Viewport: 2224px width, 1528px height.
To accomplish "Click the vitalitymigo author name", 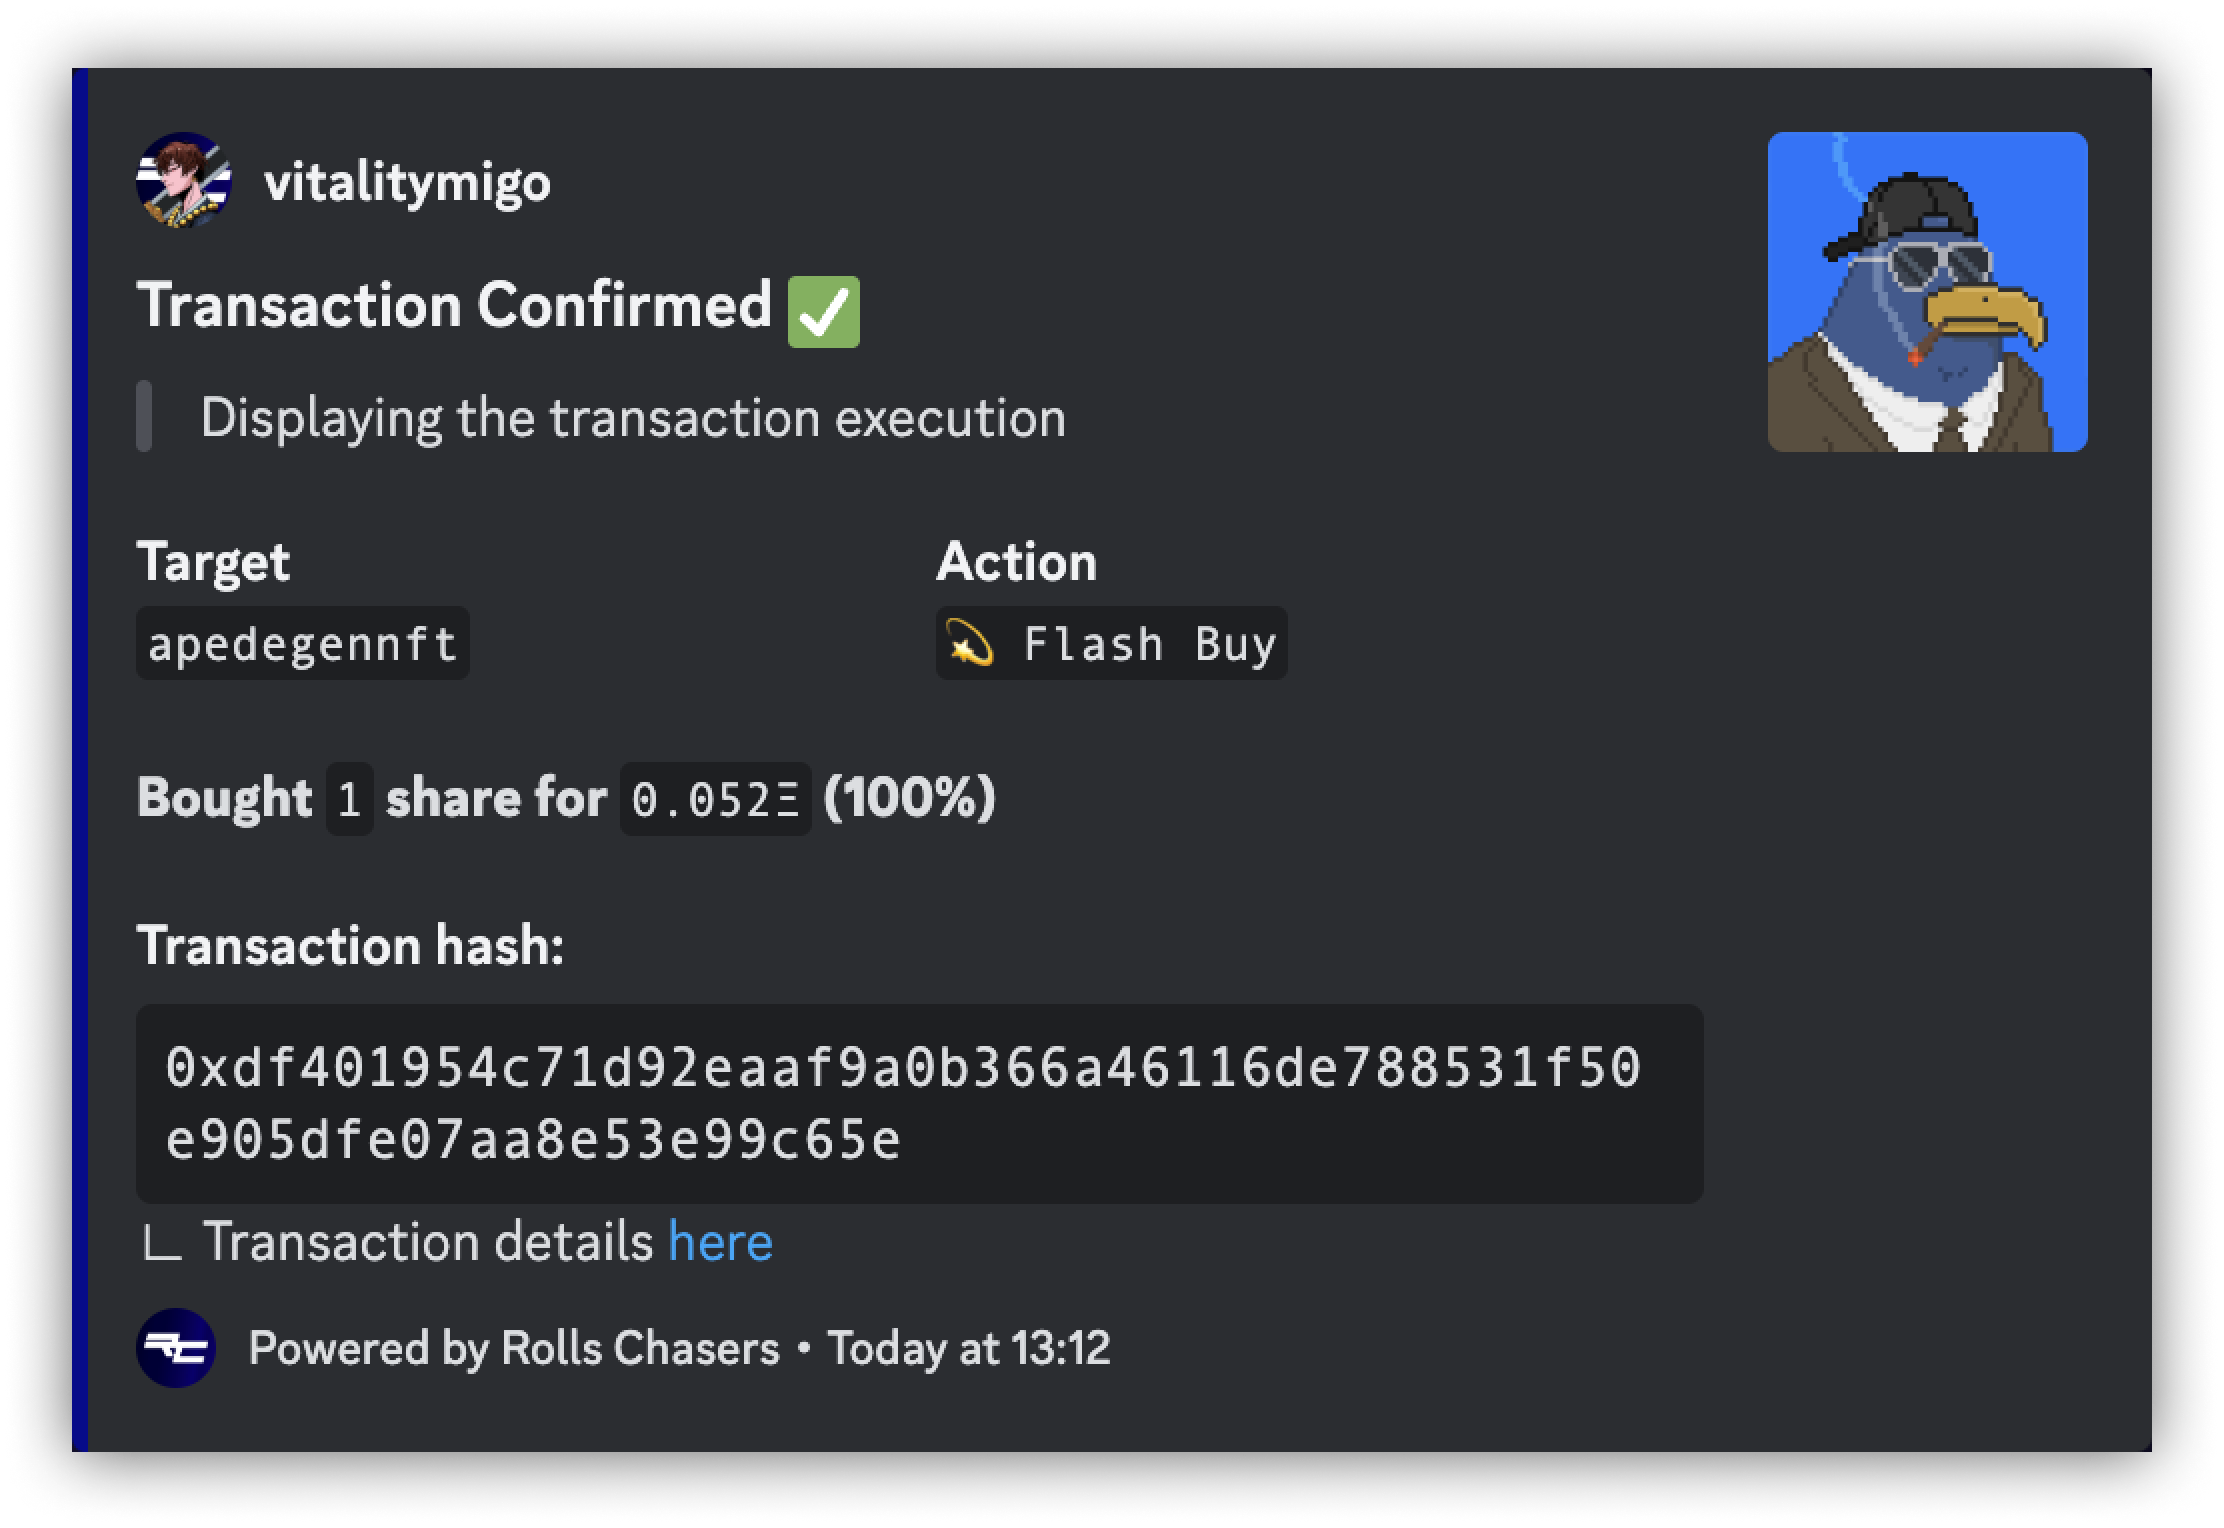I will [x=407, y=182].
